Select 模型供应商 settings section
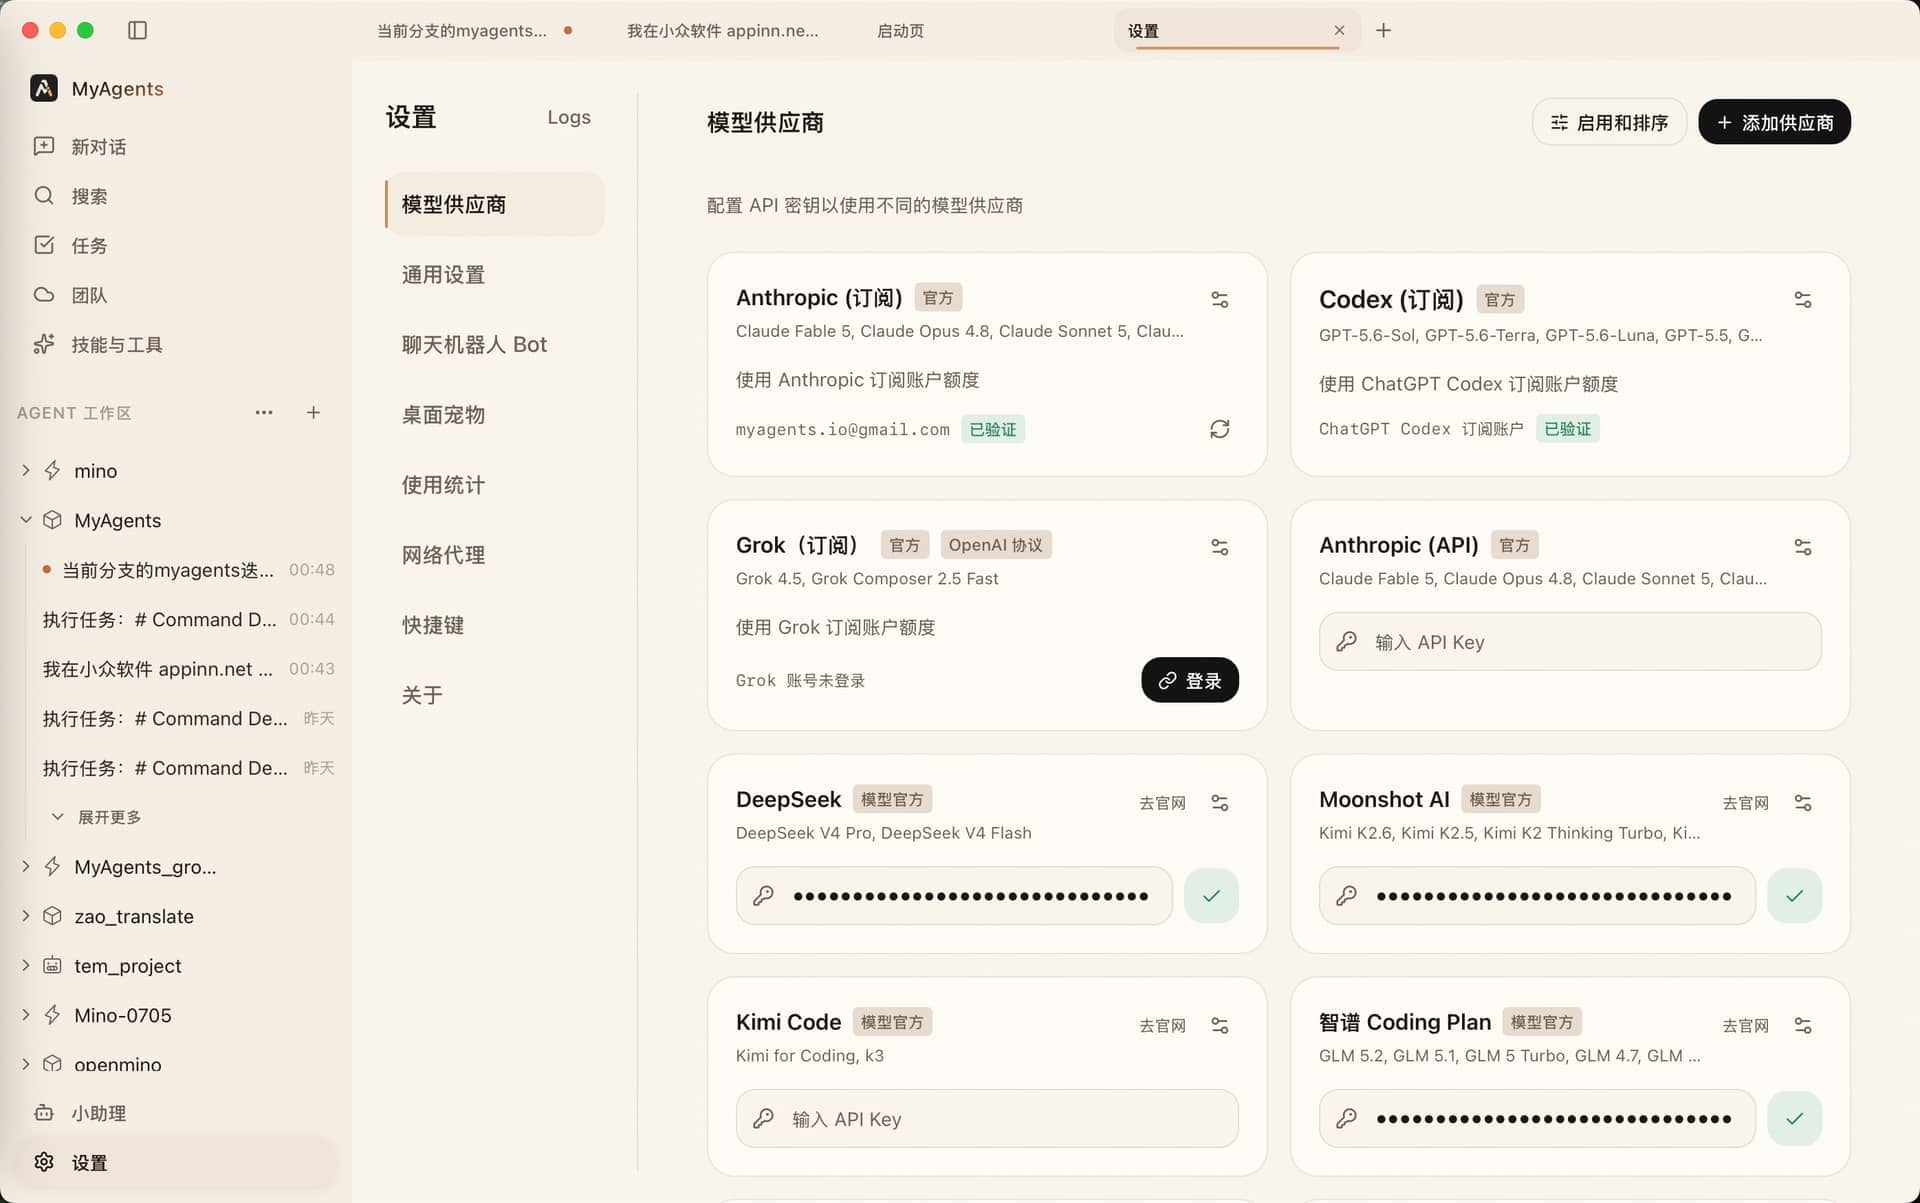This screenshot has width=1920, height=1203. pos(495,204)
